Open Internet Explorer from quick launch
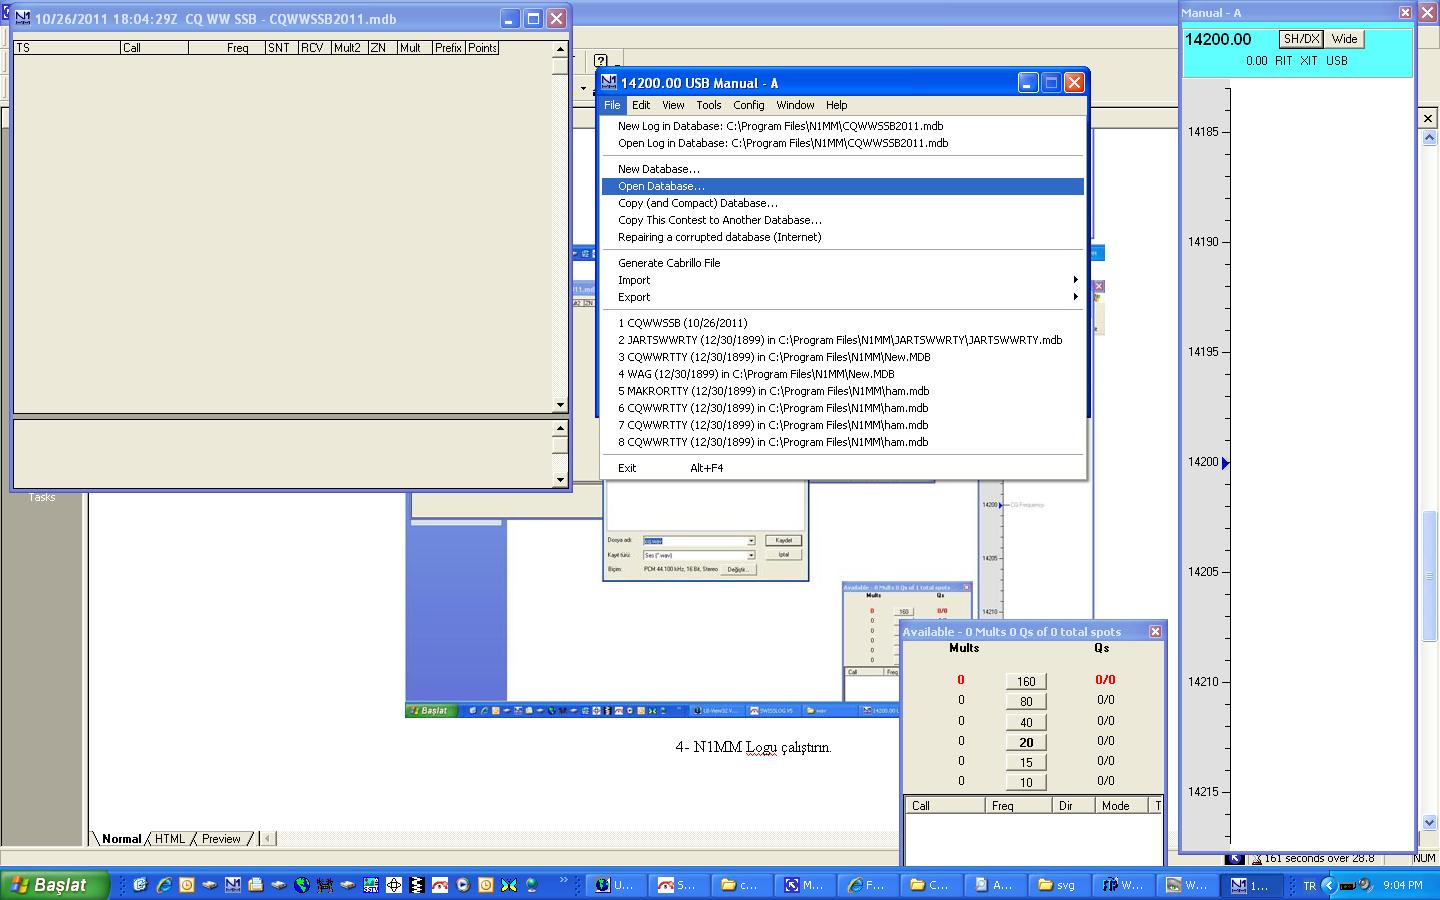Screen dimensions: 1440x900 (163, 885)
